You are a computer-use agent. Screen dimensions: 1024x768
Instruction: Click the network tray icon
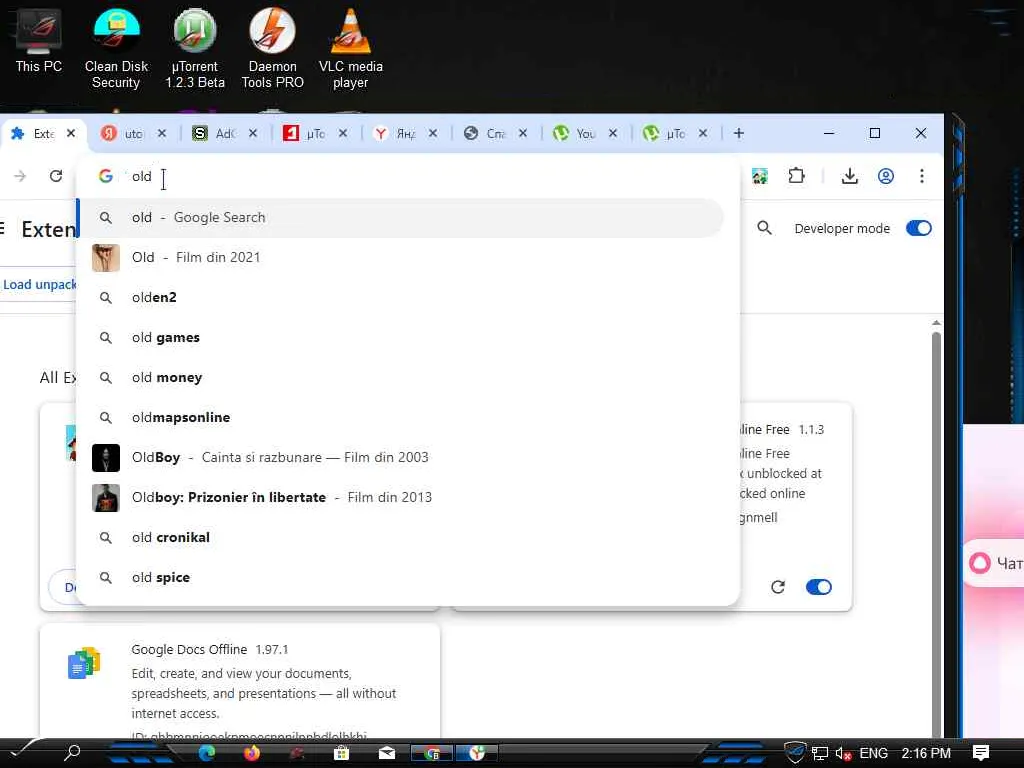[820, 754]
